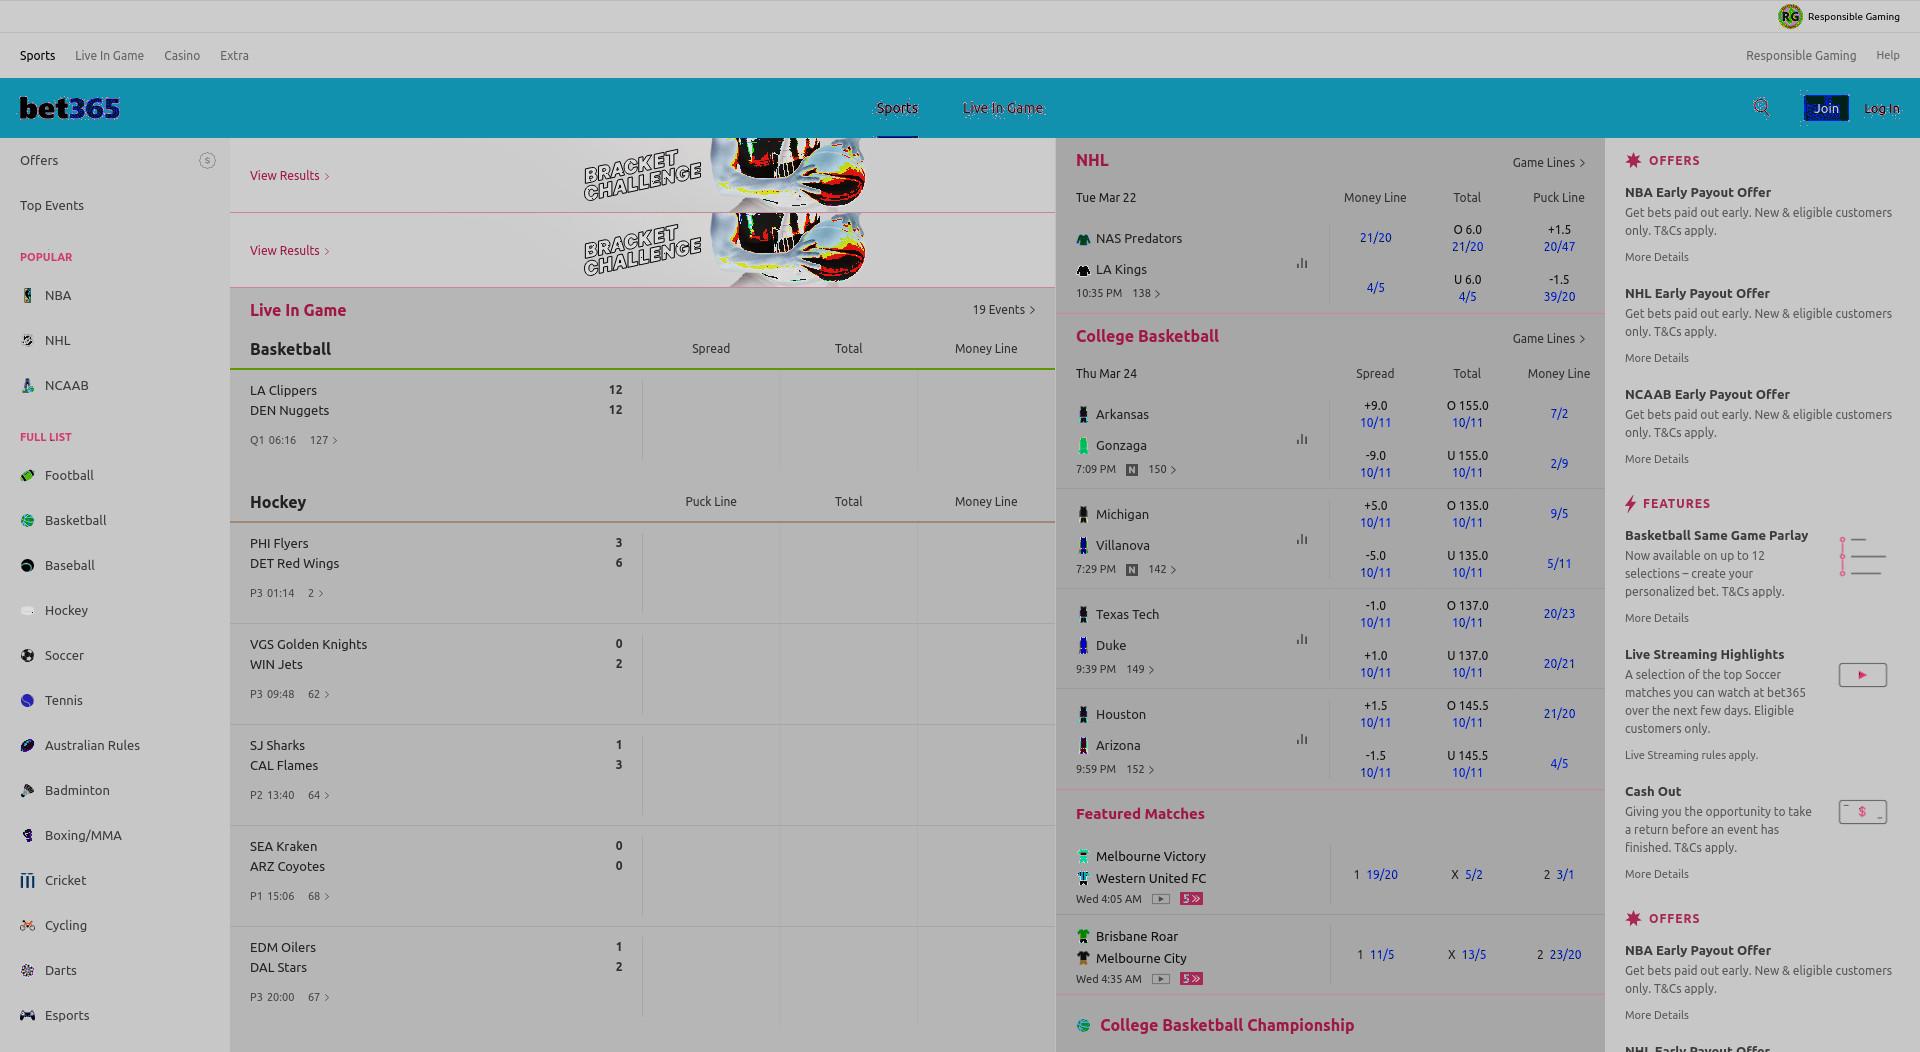
Task: Expand 138 markets for Predators vs Kings
Action: pos(1146,293)
